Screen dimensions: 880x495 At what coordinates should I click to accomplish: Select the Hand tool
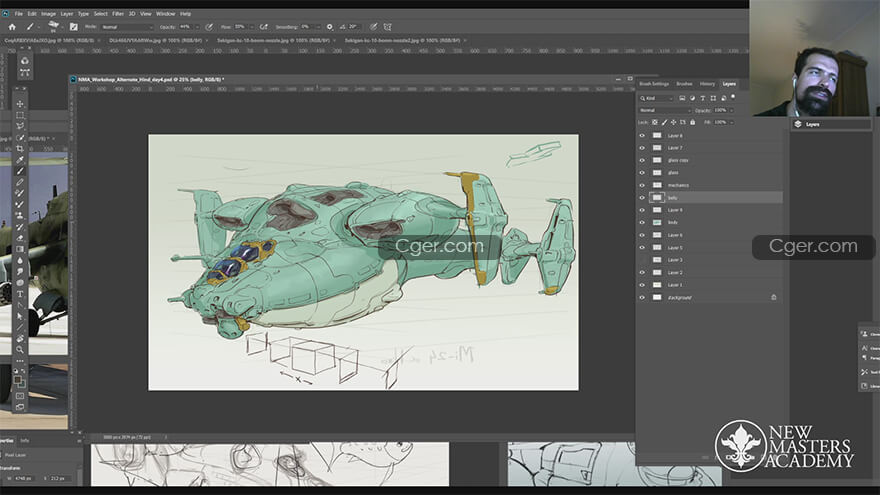tap(20, 338)
